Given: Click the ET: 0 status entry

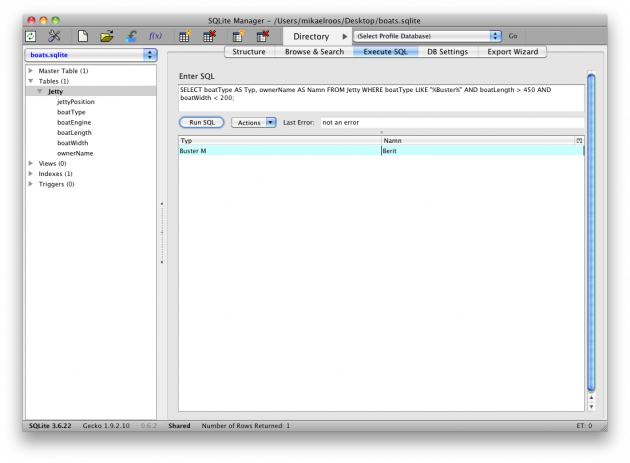Looking at the screenshot, I should pos(584,426).
